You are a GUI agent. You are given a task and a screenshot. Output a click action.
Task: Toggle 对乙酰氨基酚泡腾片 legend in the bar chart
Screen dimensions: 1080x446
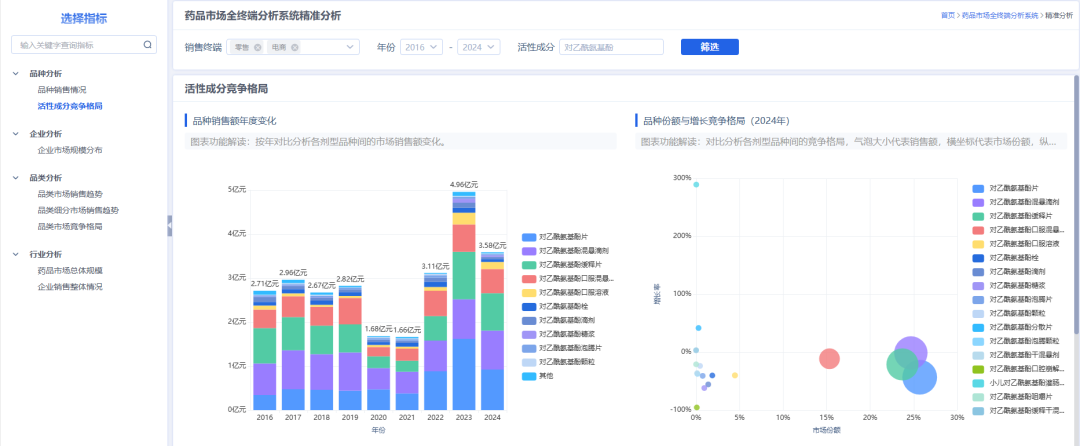point(564,348)
